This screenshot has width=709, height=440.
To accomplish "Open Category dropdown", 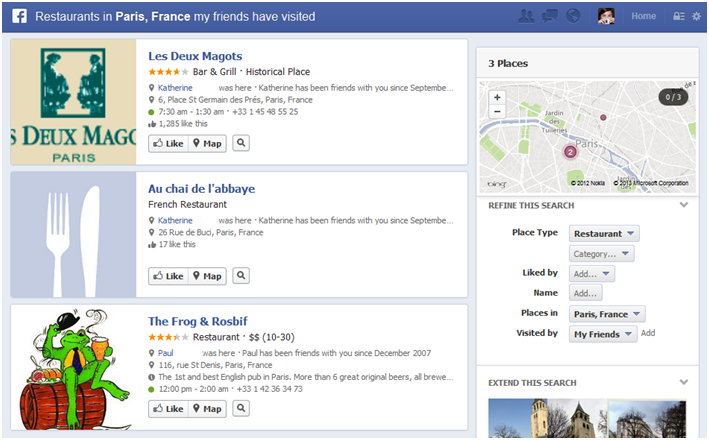I will (601, 254).
